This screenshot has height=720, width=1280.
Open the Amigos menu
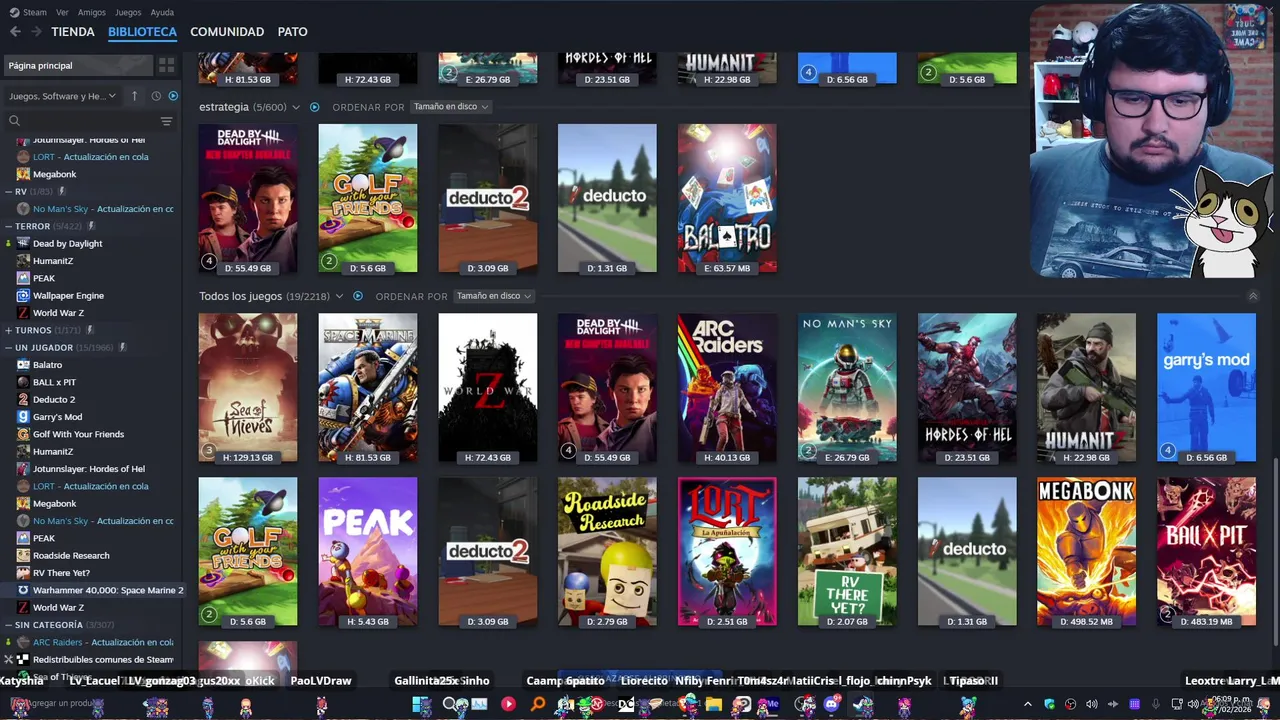click(92, 12)
